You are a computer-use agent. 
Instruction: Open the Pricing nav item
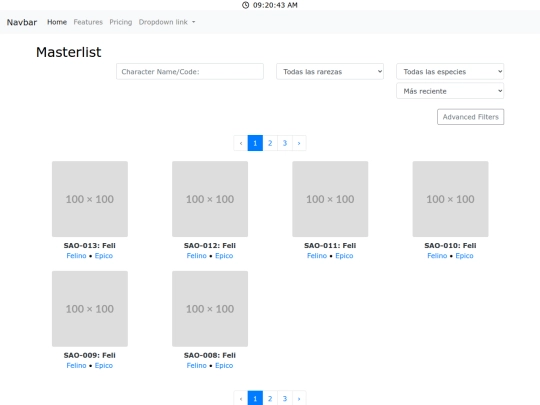coord(121,22)
